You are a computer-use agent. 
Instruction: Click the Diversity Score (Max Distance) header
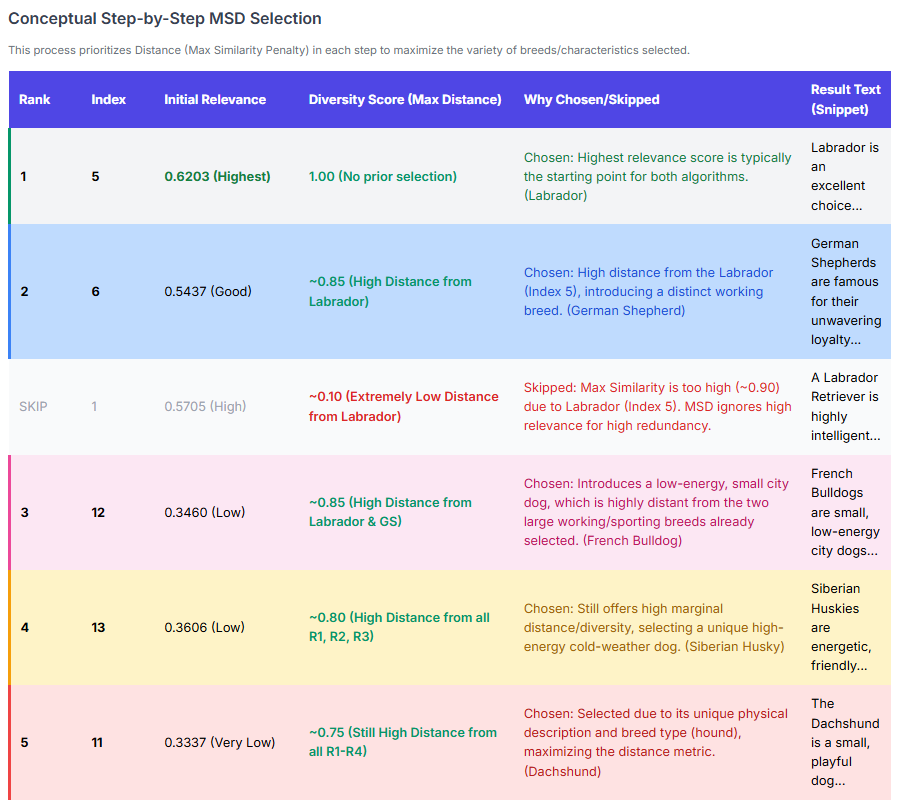tap(405, 99)
